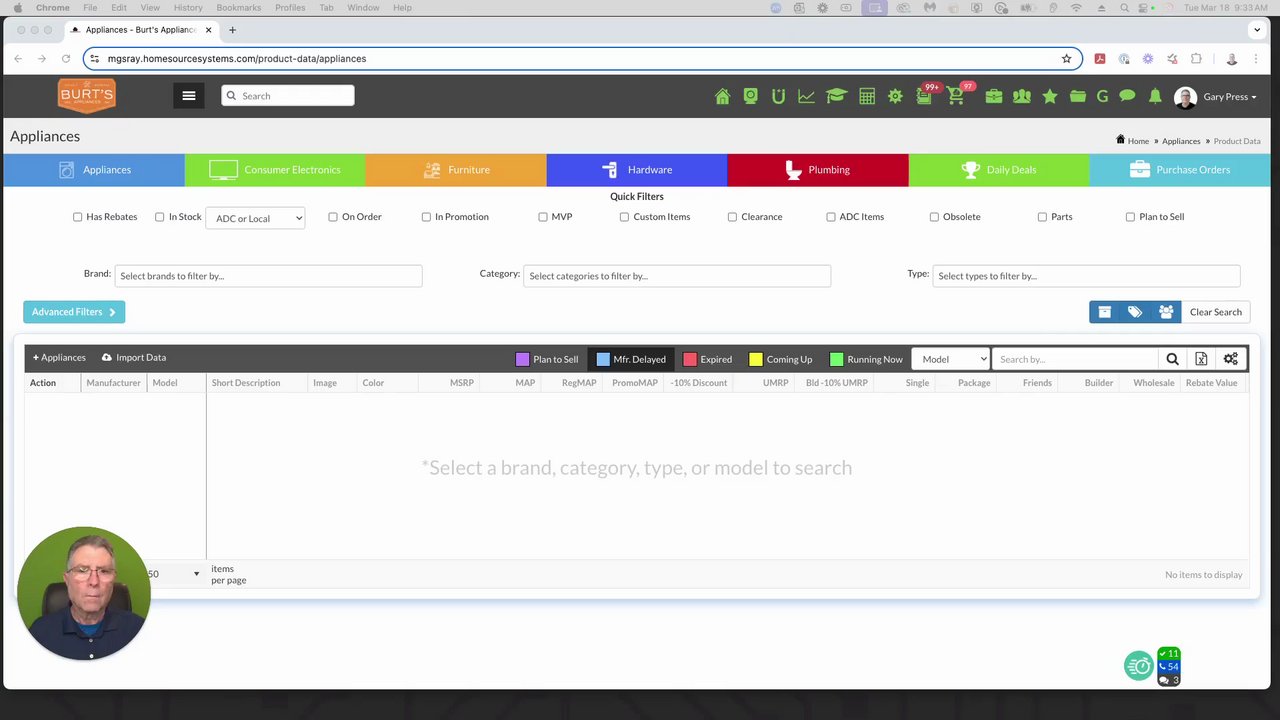Screen dimensions: 1280x720
Task: Switch to the Furniture tab
Action: tap(456, 170)
